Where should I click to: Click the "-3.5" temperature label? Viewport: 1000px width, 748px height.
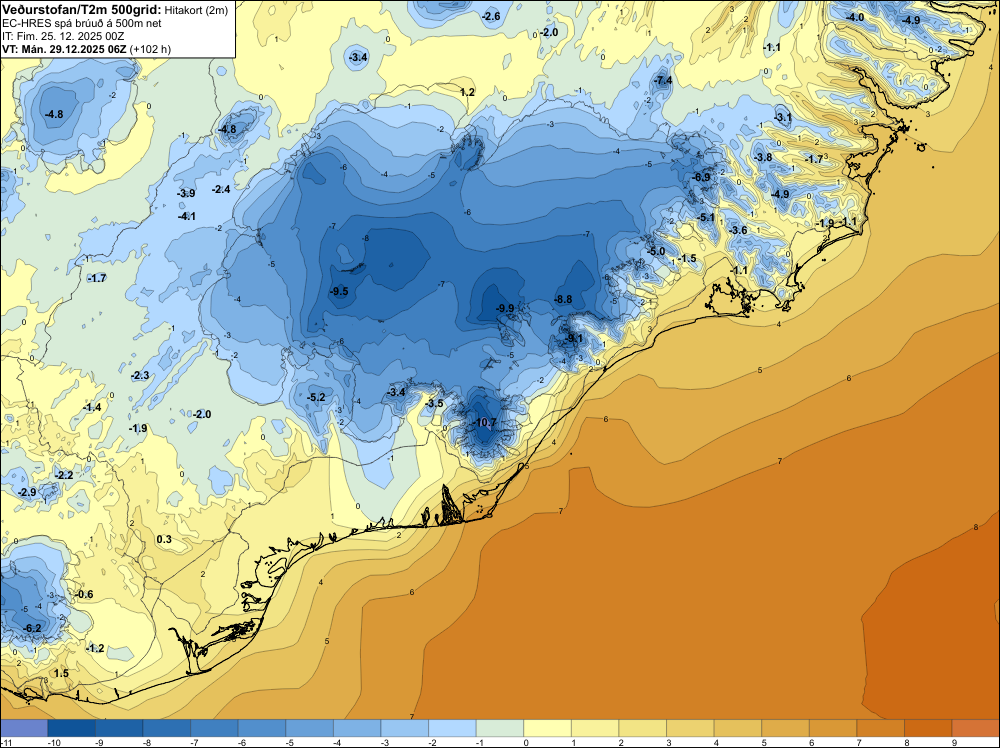click(x=434, y=404)
